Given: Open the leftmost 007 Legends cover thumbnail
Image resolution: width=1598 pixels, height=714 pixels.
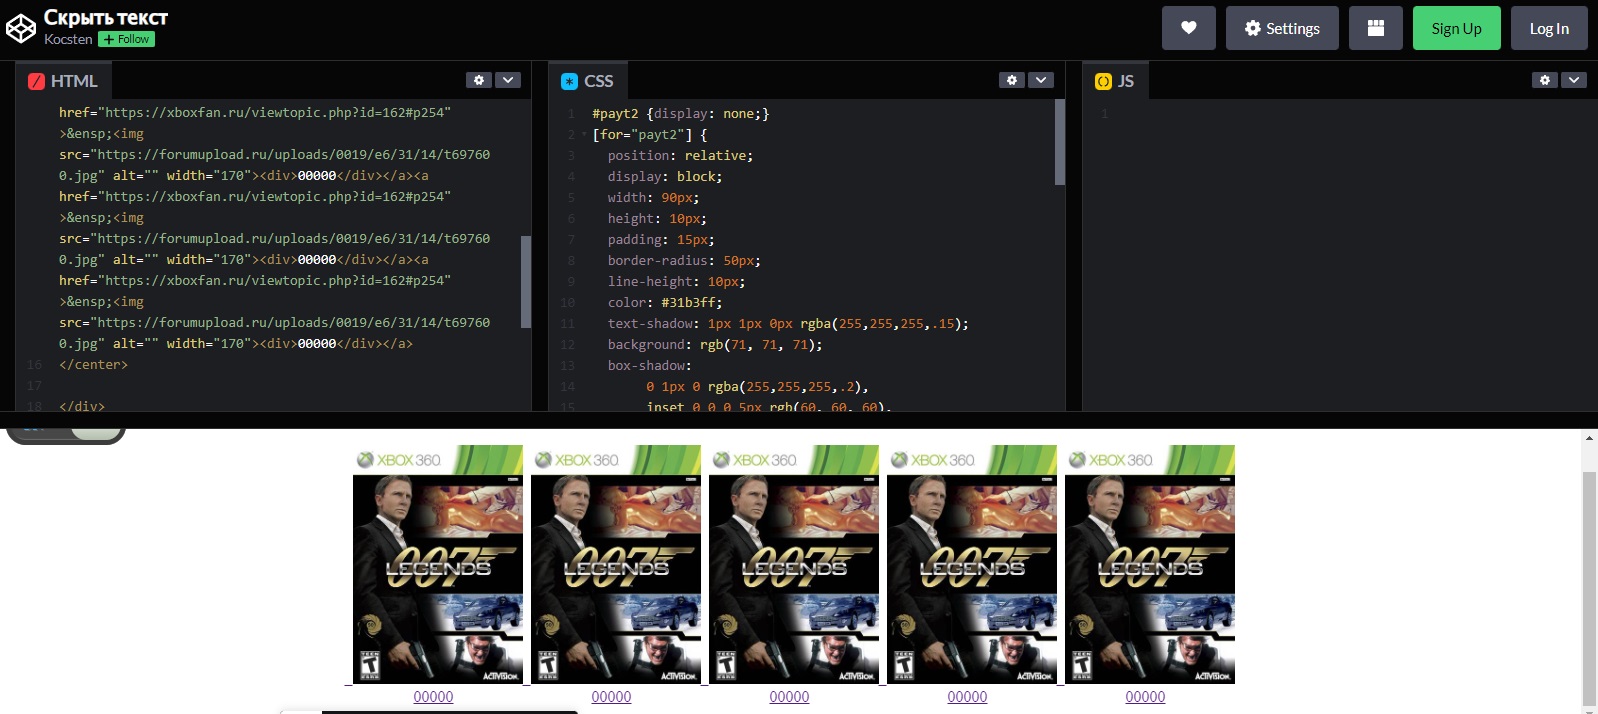Looking at the screenshot, I should pyautogui.click(x=438, y=565).
